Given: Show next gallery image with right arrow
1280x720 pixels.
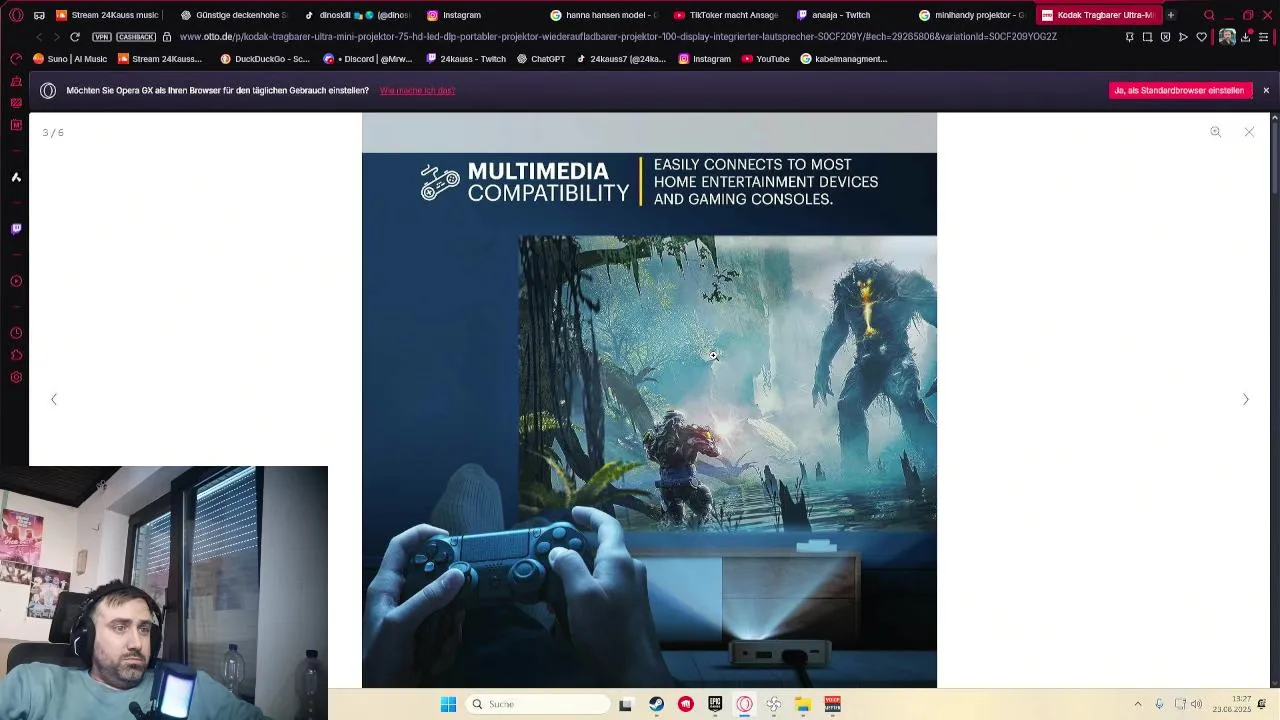Looking at the screenshot, I should tap(1245, 399).
